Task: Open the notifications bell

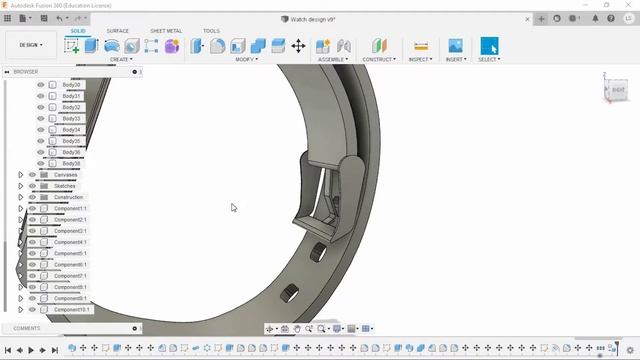Action: 595,18
